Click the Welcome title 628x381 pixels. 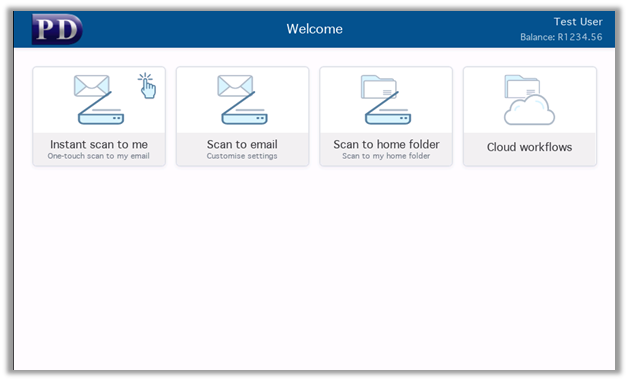click(x=314, y=29)
